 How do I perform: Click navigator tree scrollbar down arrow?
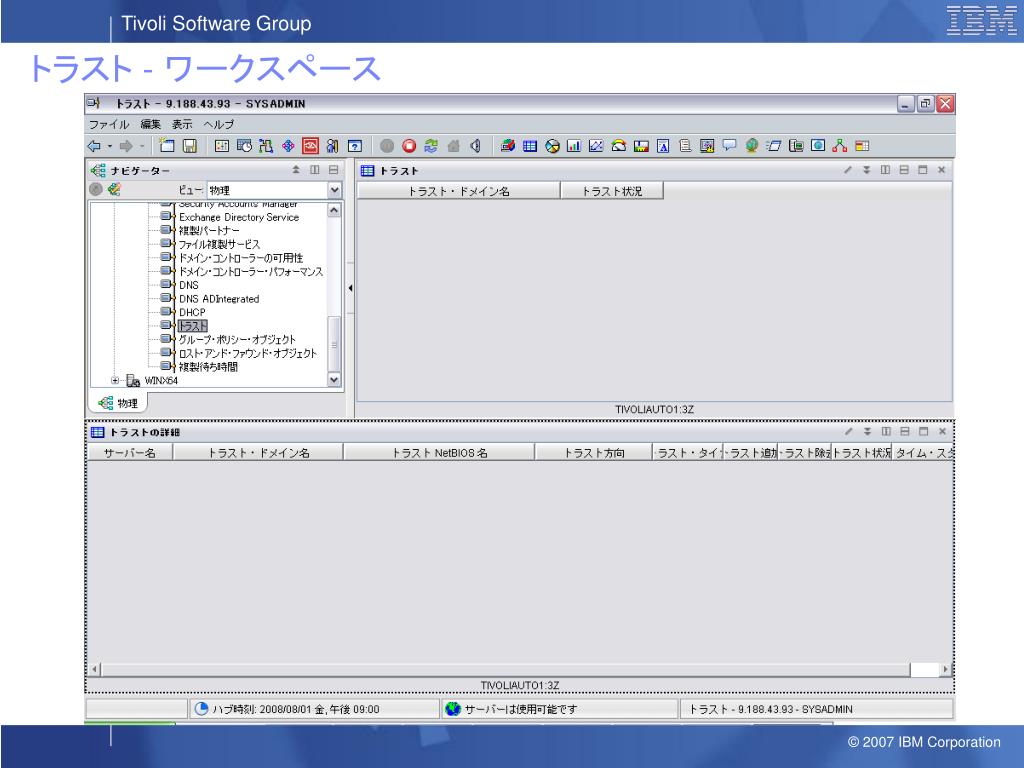[x=334, y=379]
